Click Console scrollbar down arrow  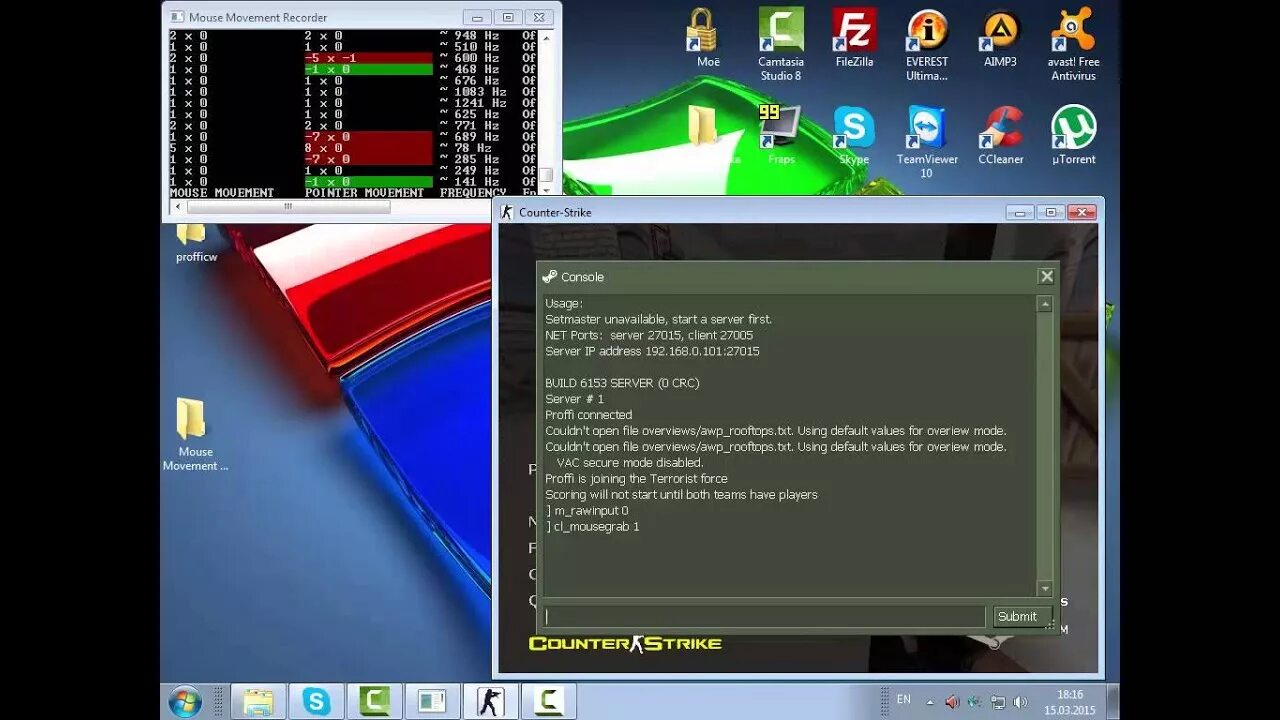pyautogui.click(x=1045, y=589)
